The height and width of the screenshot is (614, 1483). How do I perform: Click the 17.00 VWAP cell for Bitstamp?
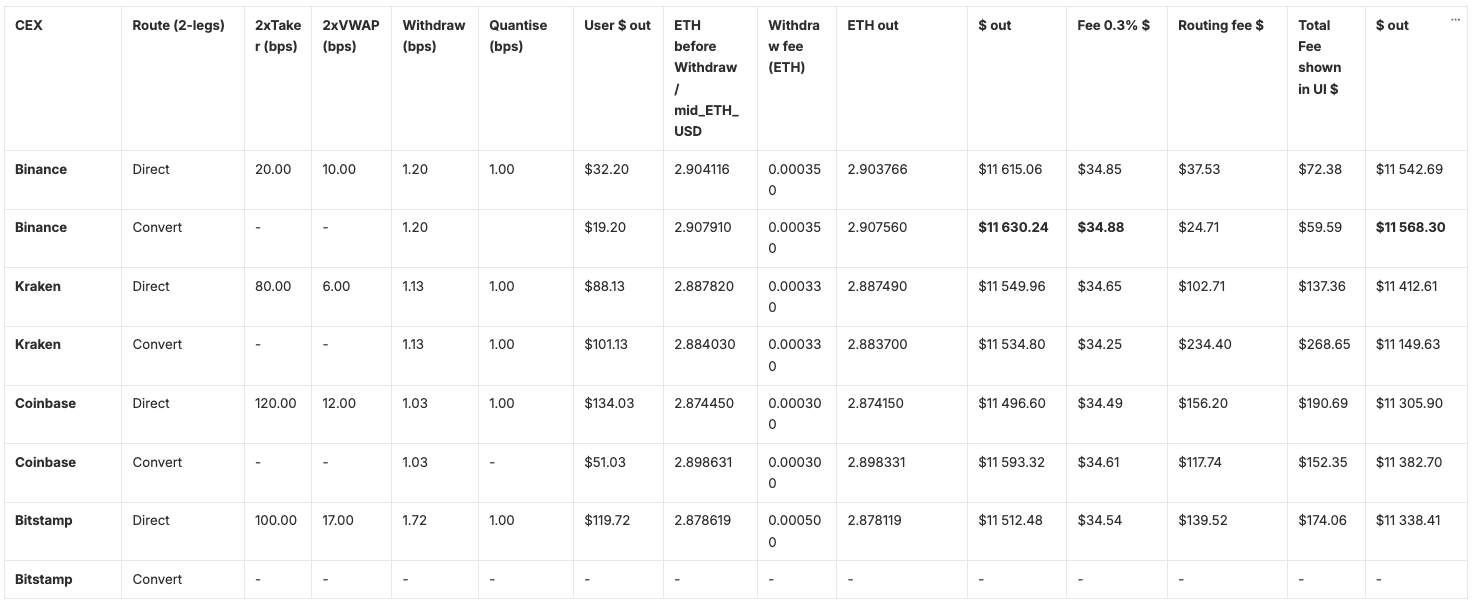tap(339, 520)
